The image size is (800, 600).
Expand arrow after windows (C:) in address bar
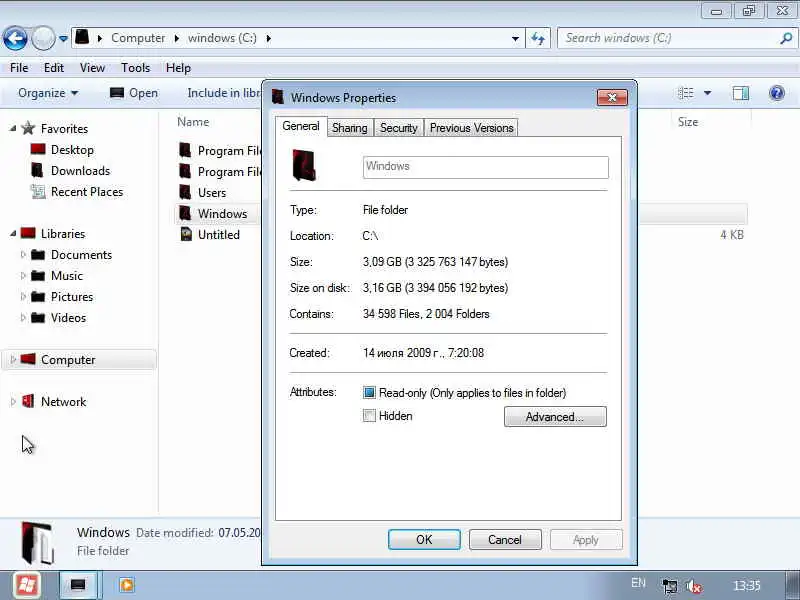[x=268, y=38]
